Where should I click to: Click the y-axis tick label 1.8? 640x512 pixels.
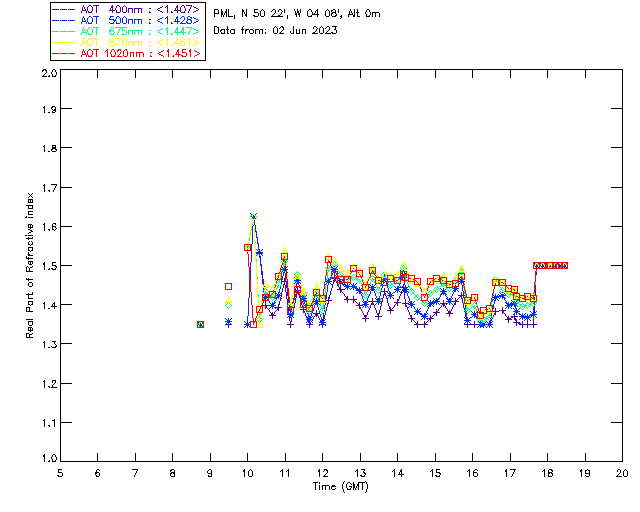point(49,148)
